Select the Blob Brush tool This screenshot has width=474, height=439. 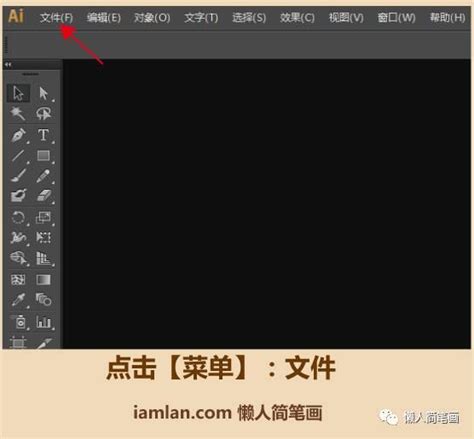coord(18,196)
